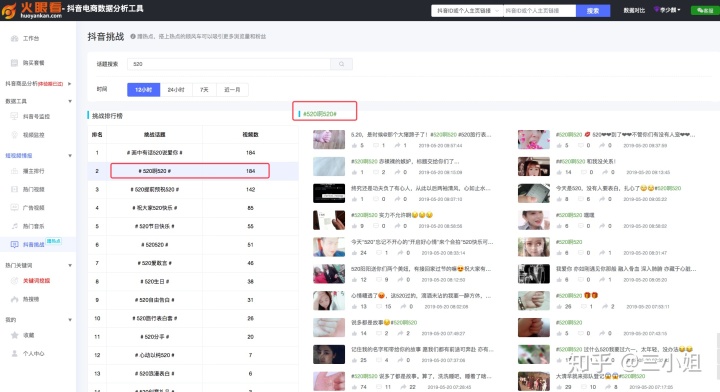Click the 关键词挖掘 sidebar icon

pyautogui.click(x=15, y=280)
